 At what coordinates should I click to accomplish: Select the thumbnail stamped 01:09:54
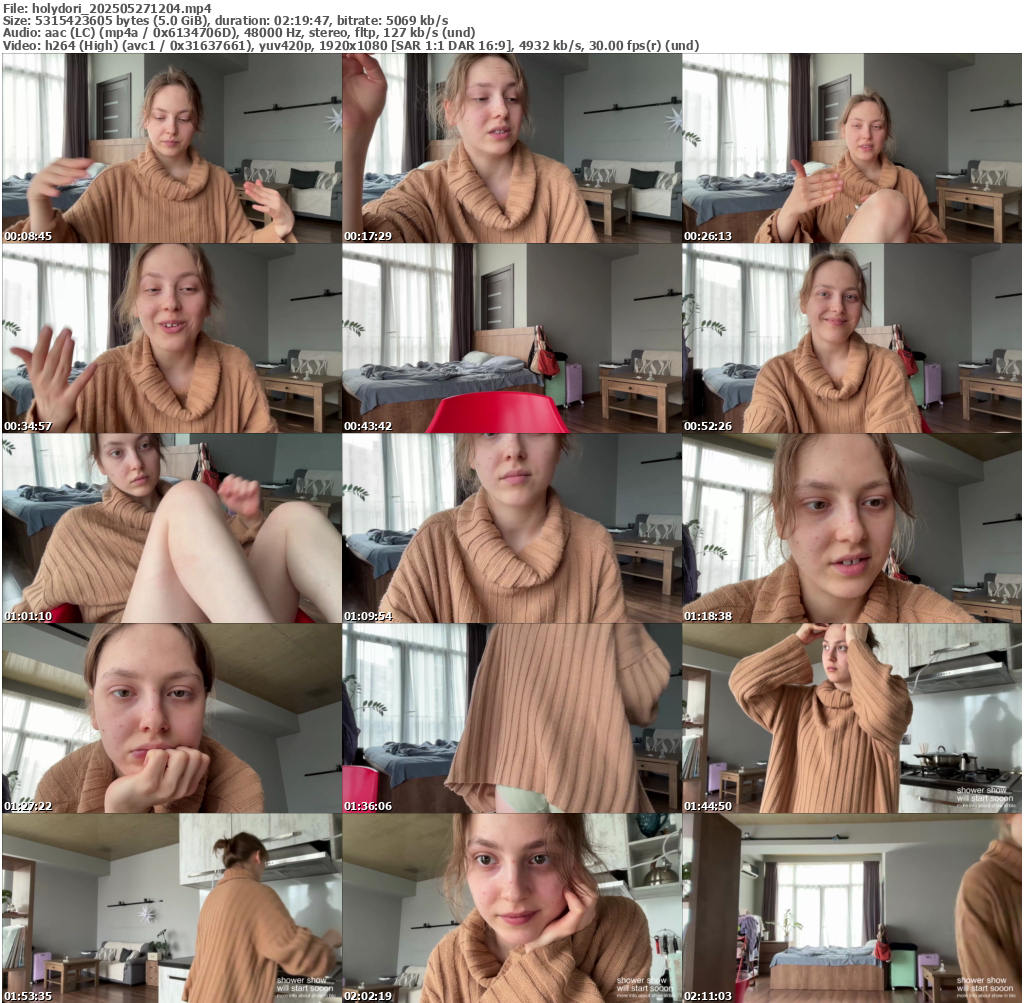click(512, 528)
